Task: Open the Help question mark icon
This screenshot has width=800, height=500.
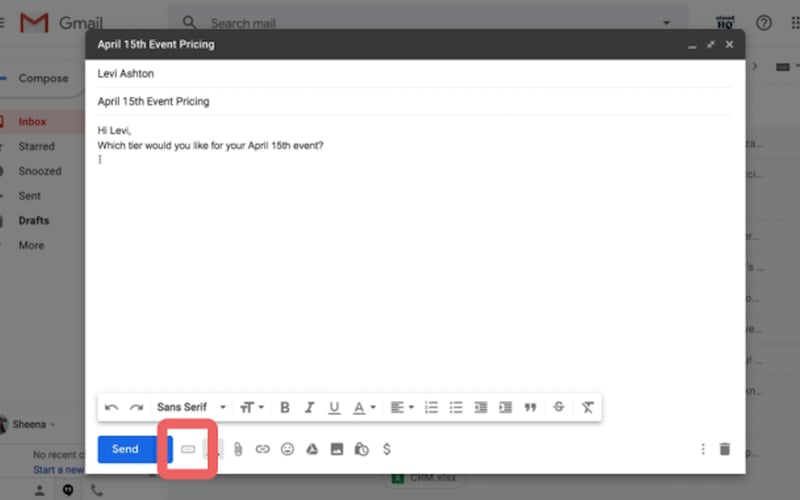Action: (764, 22)
